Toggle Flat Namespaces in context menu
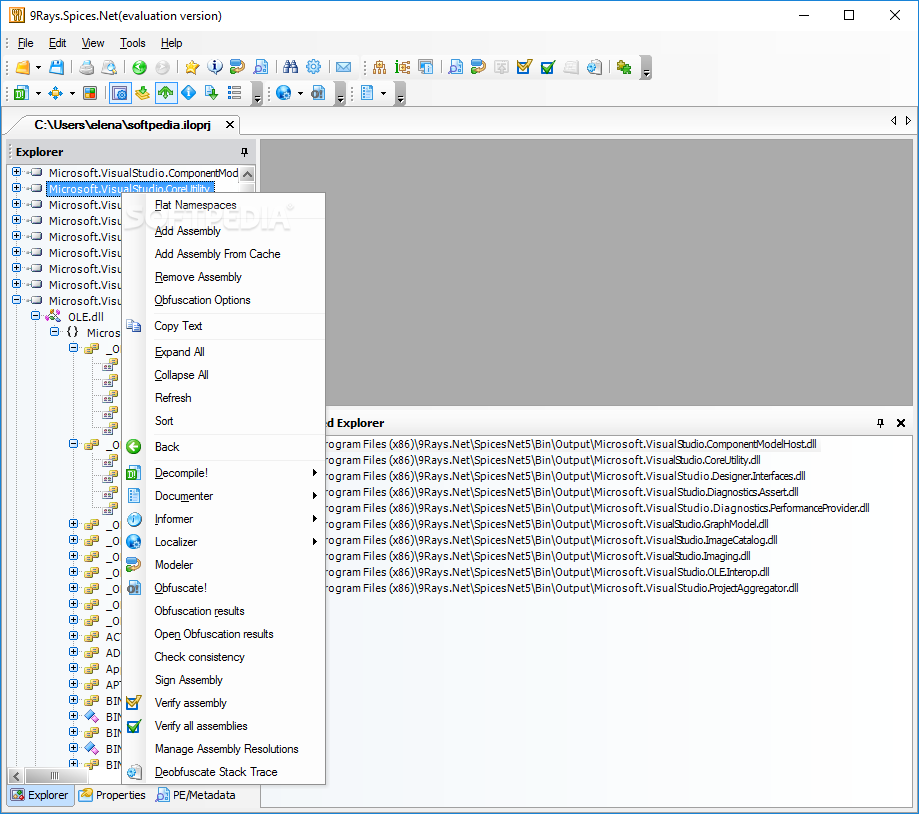The height and width of the screenshot is (814, 919). click(x=196, y=205)
